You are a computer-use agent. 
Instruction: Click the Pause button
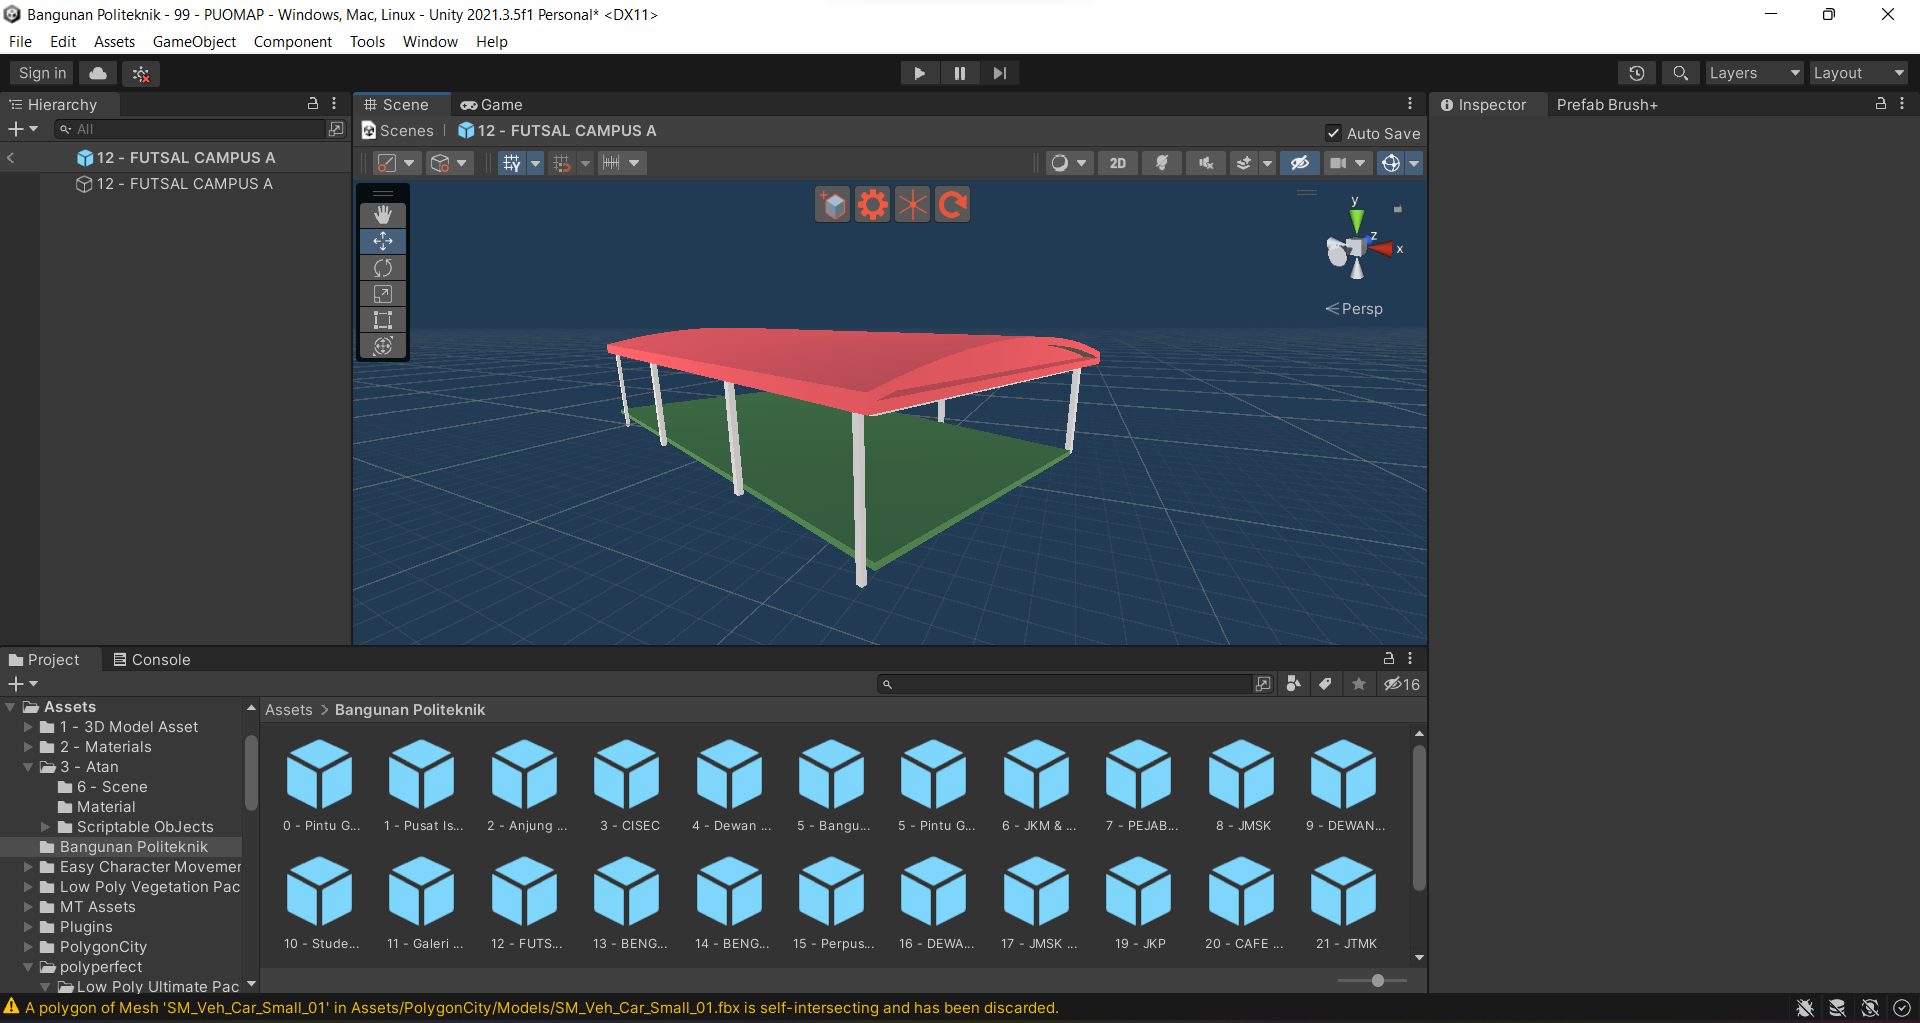[959, 73]
